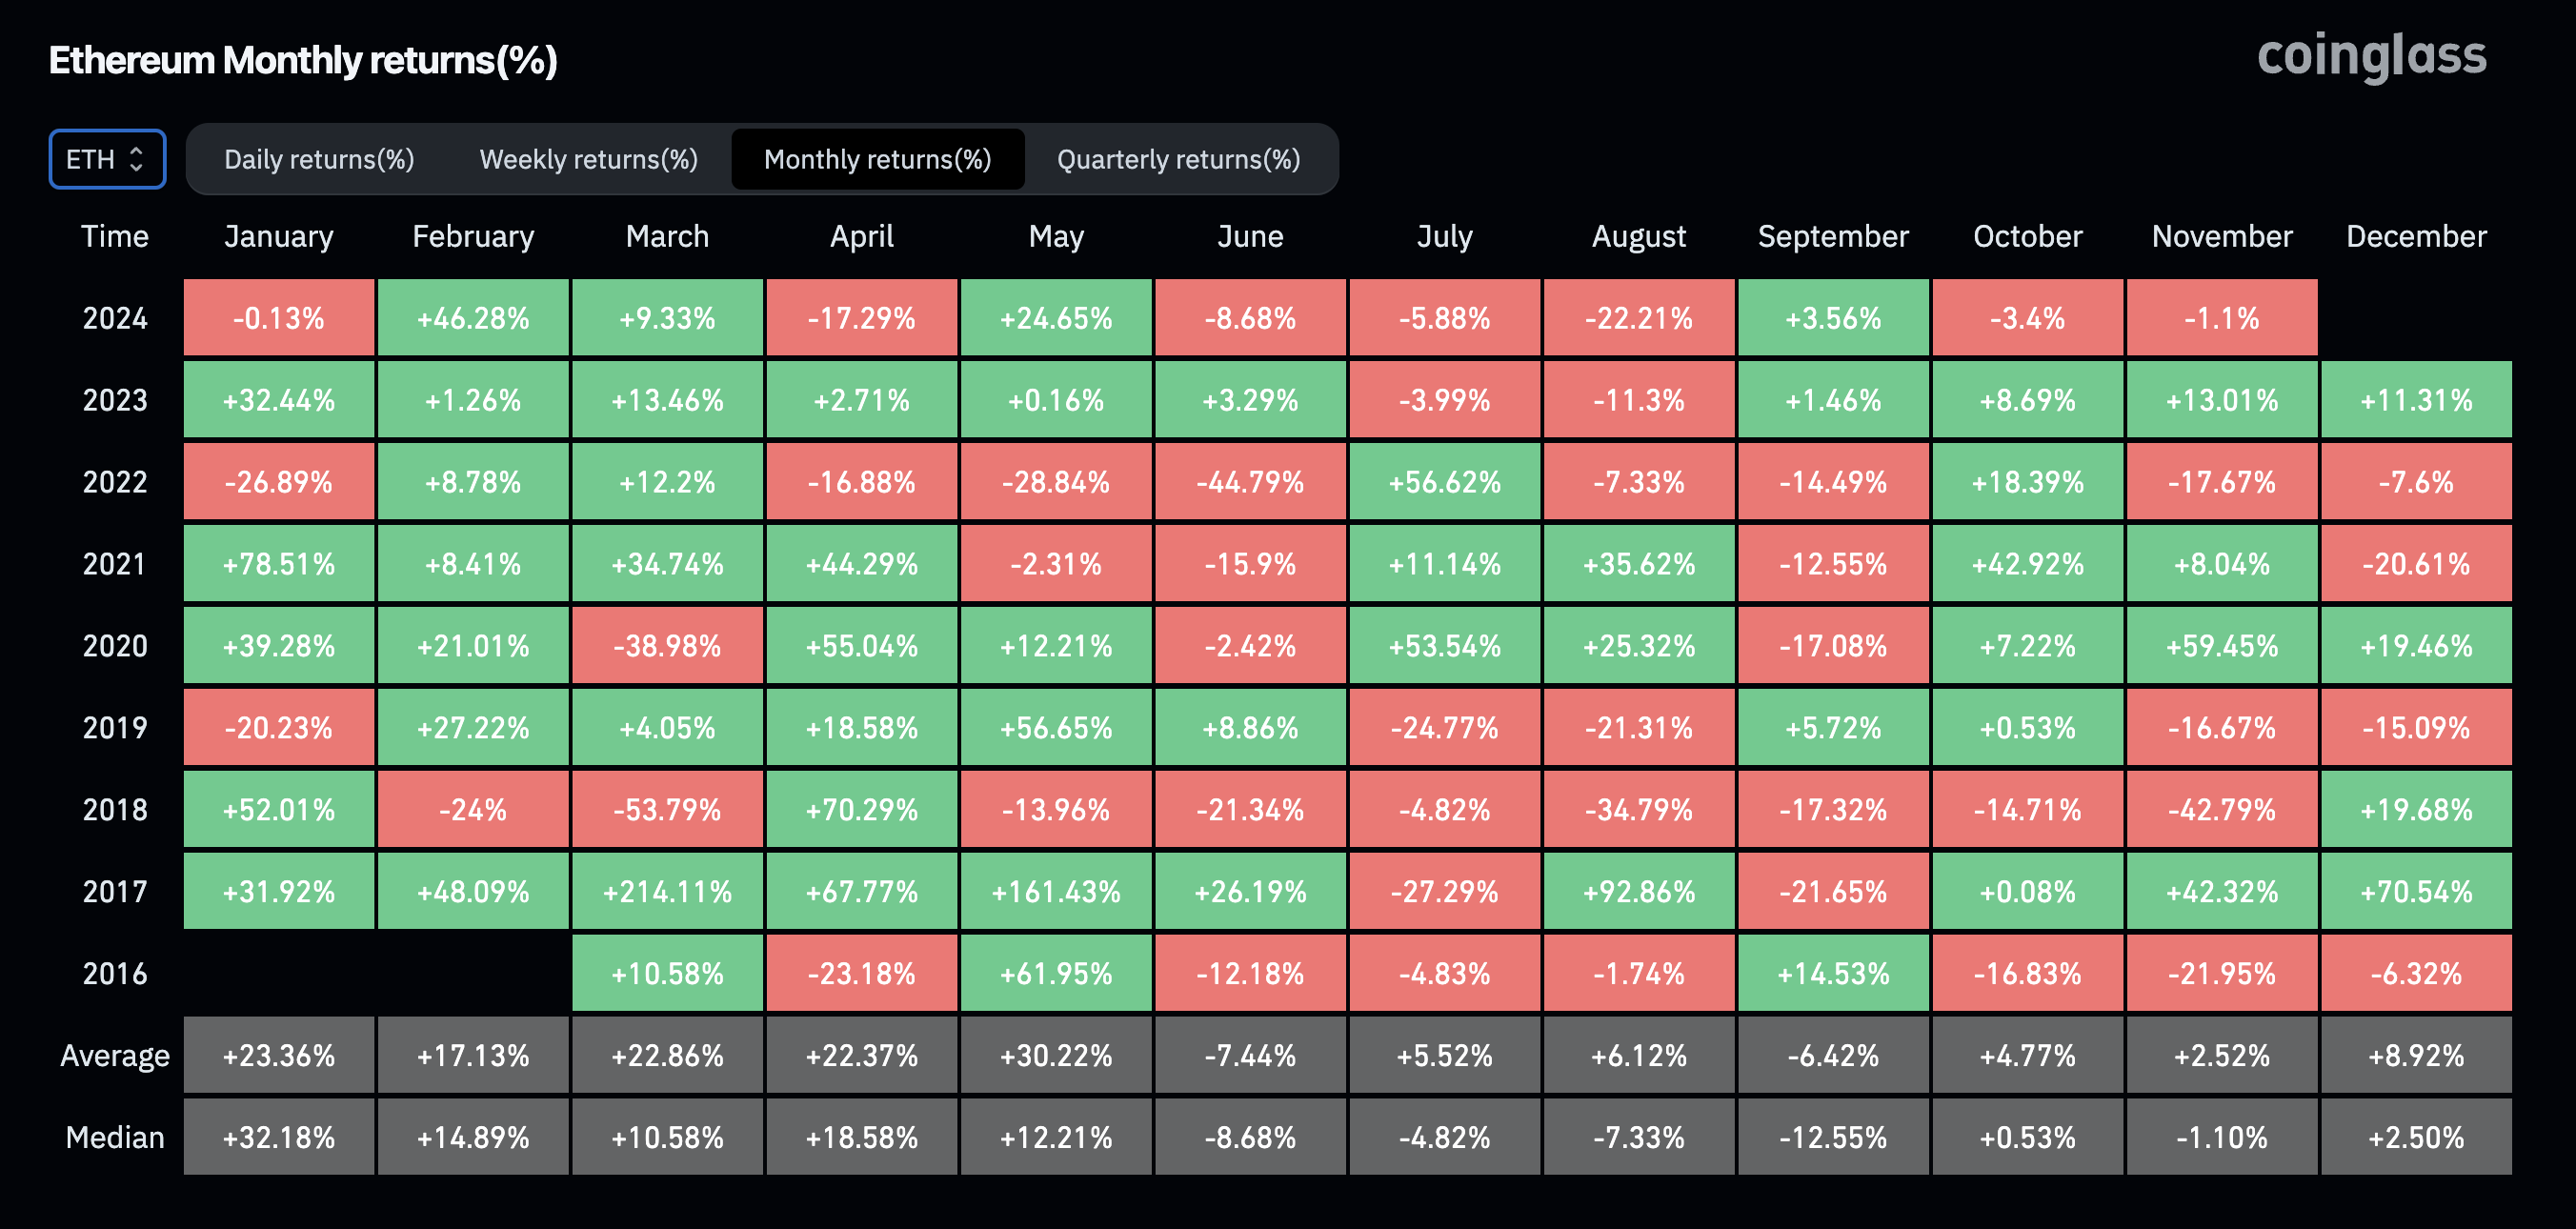The image size is (2576, 1229).
Task: Open the ETH coin selector dropdown
Action: point(106,159)
